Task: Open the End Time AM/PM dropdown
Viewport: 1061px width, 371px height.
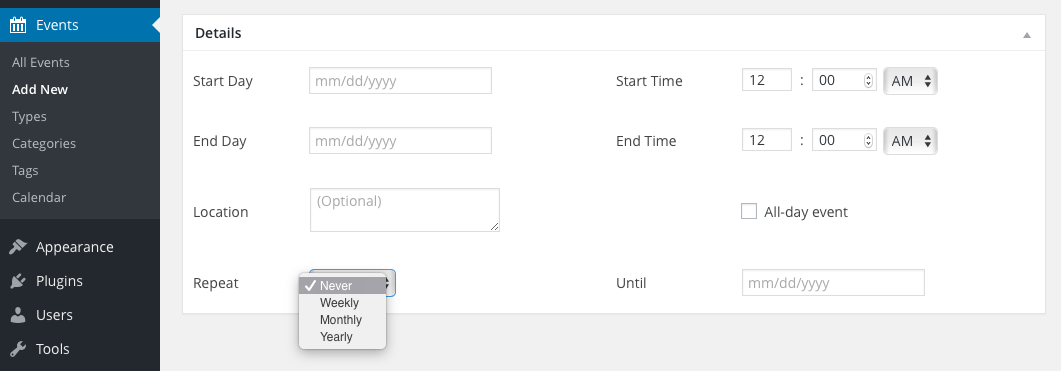Action: (x=911, y=141)
